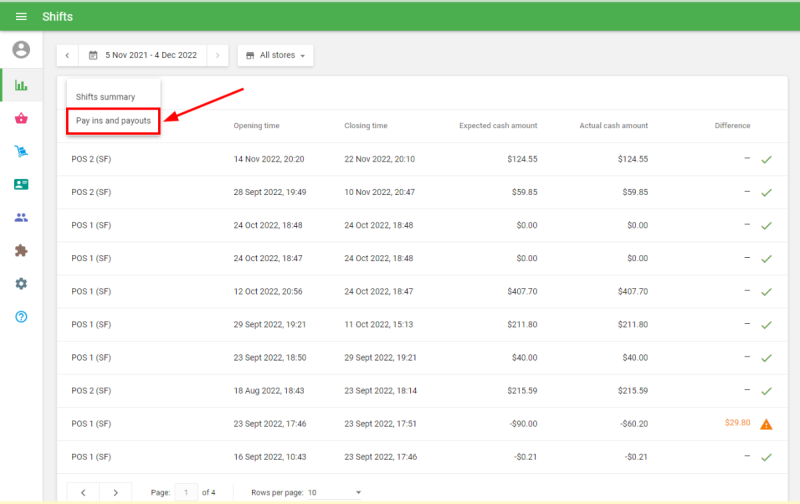Click the user account profile icon
Screen dimensions: 800x504
21,50
